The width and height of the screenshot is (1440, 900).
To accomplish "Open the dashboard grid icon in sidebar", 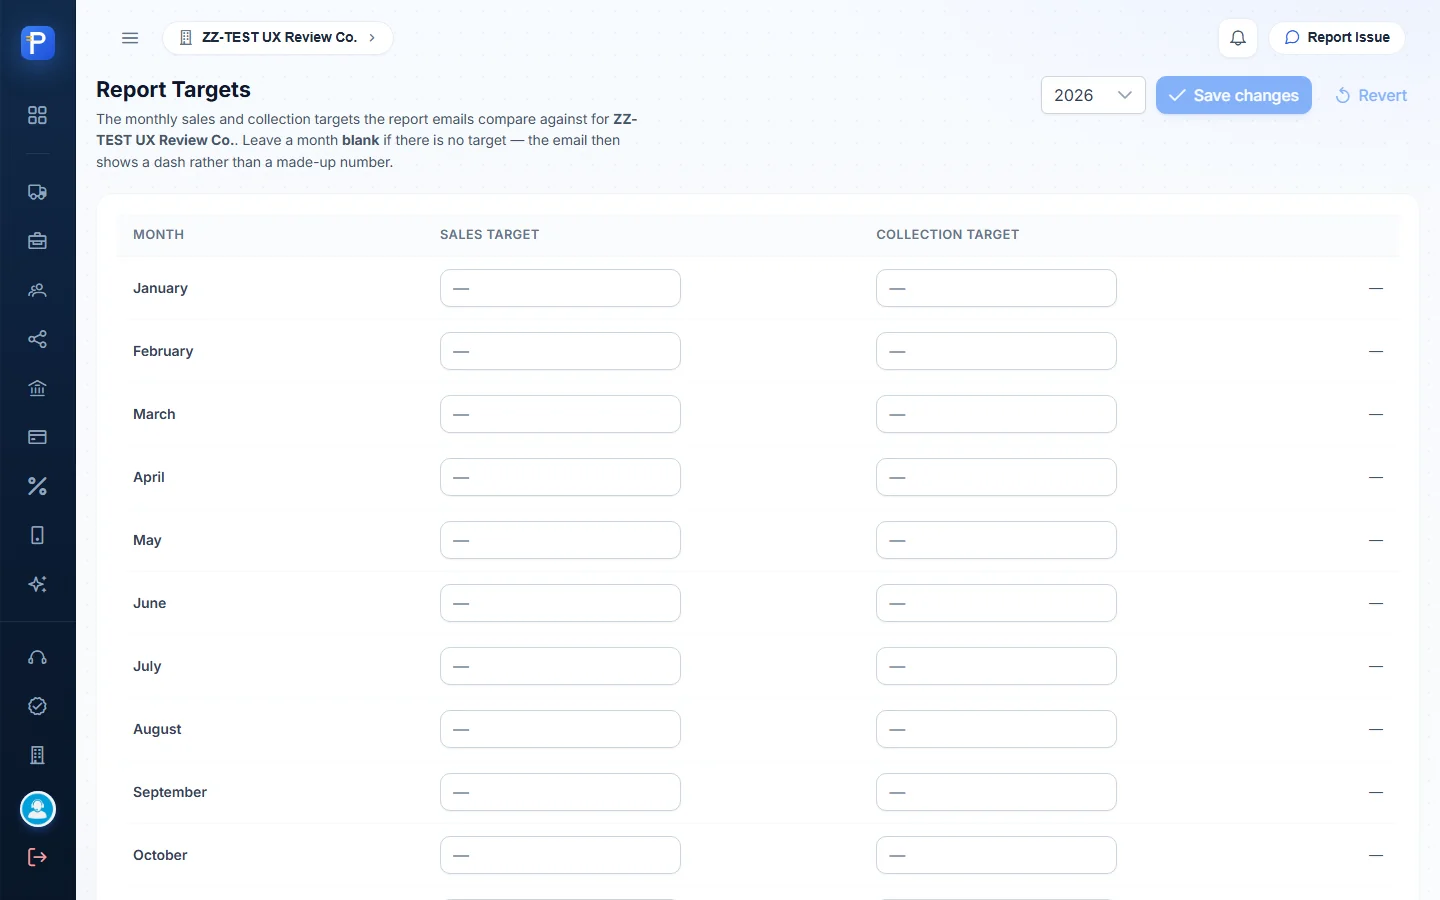I will tap(37, 115).
